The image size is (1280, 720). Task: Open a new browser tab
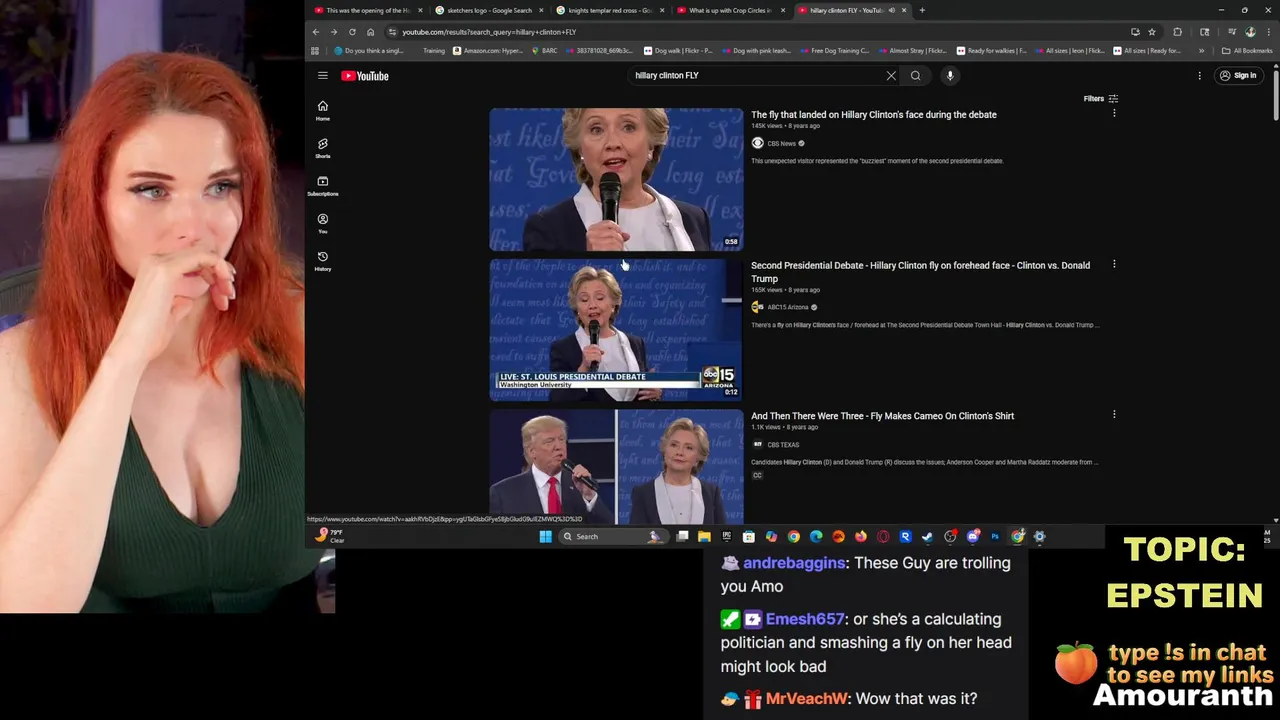tap(922, 10)
